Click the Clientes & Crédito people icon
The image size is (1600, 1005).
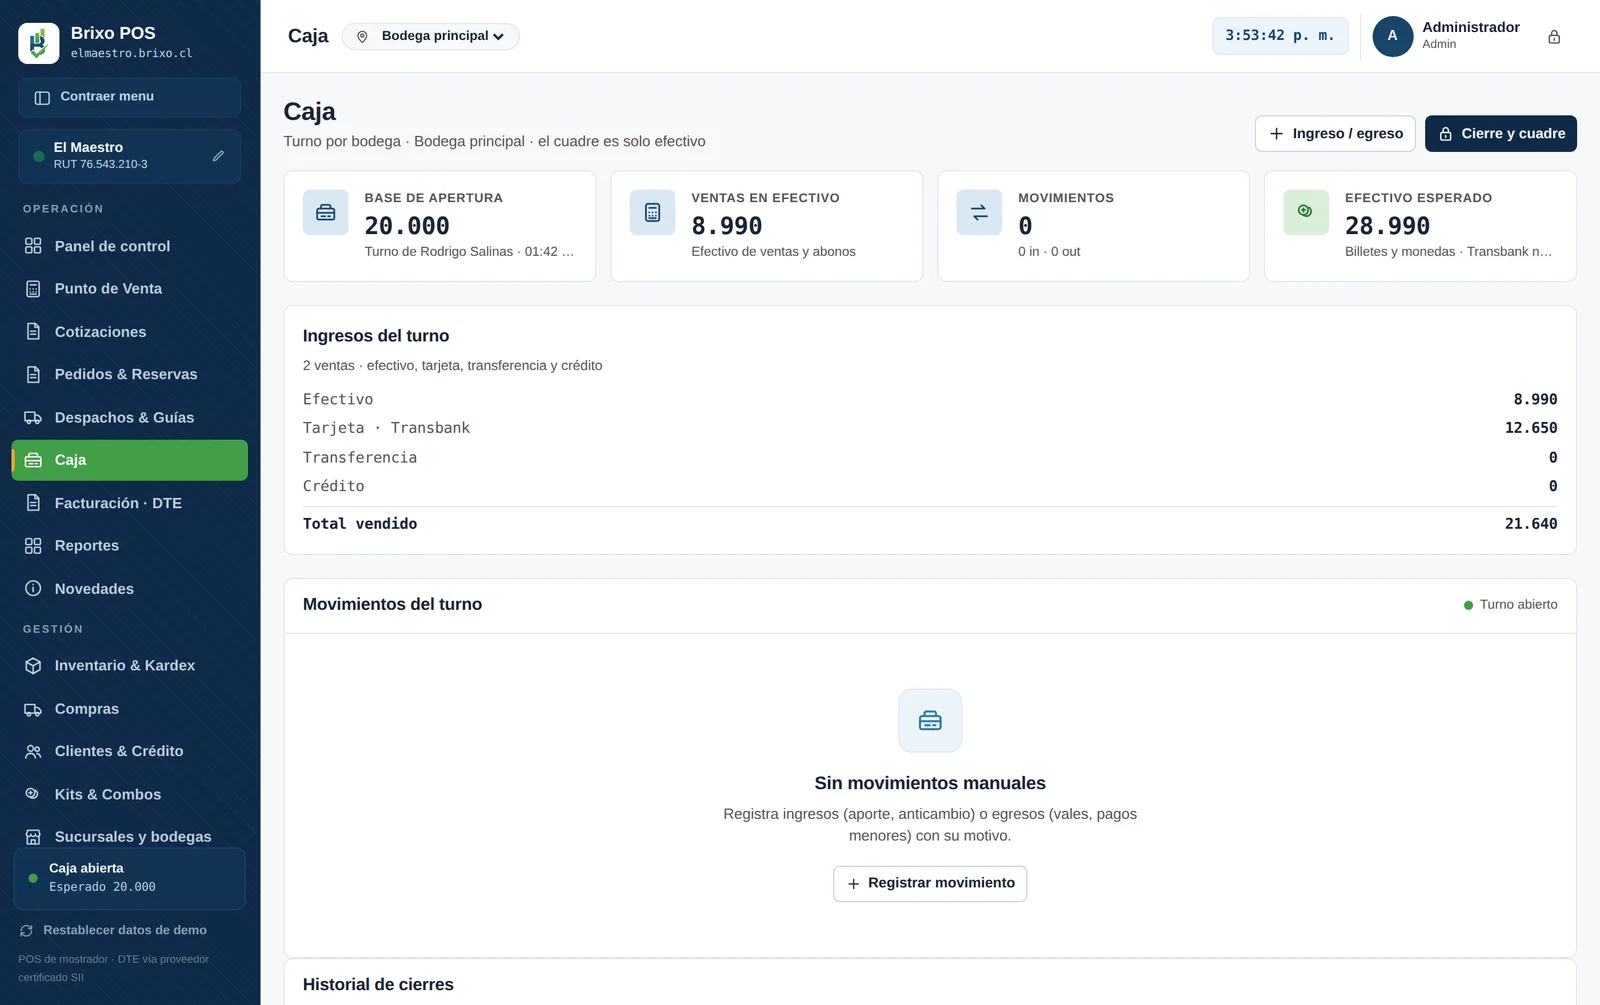[33, 752]
